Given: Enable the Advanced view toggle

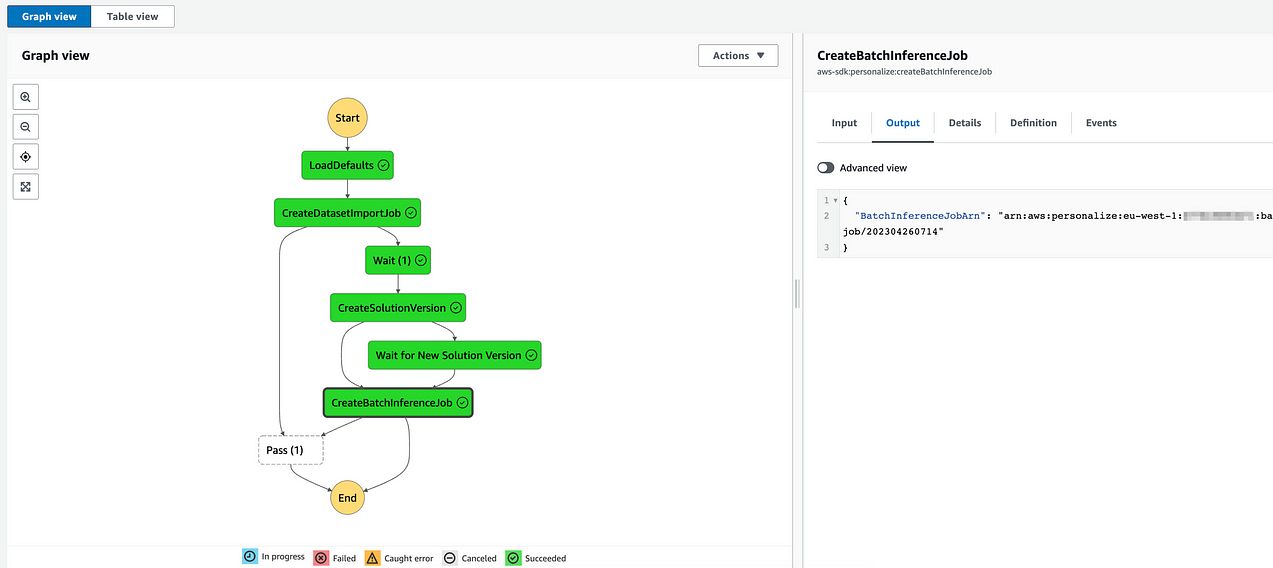Looking at the screenshot, I should [826, 168].
